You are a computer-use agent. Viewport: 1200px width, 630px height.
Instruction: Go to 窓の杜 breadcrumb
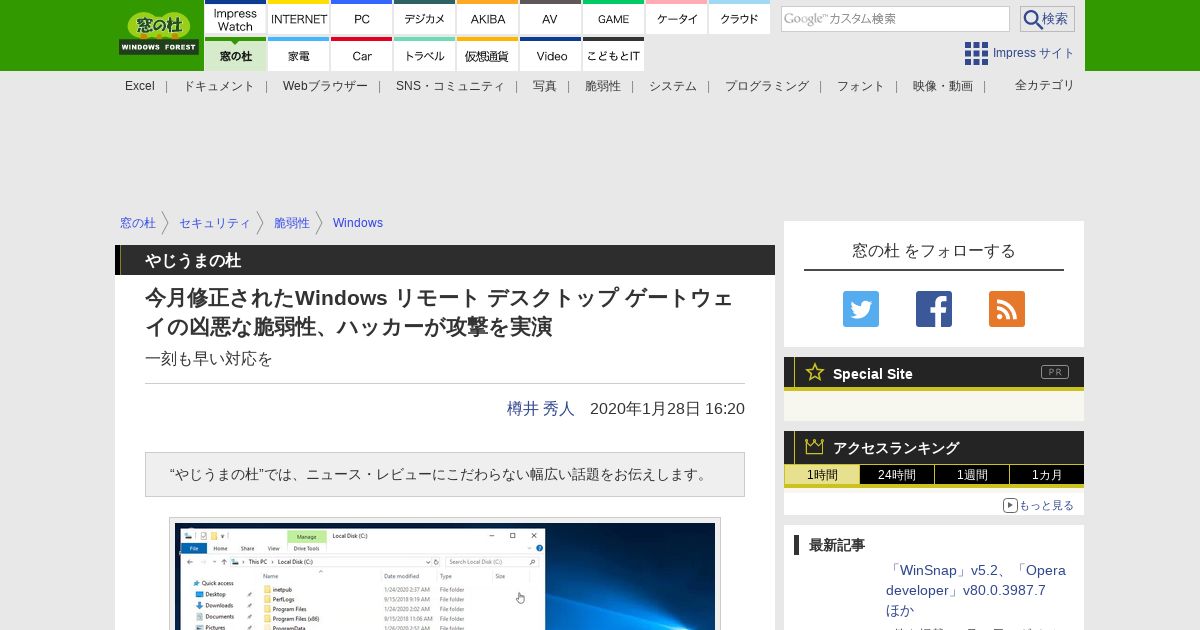point(138,223)
